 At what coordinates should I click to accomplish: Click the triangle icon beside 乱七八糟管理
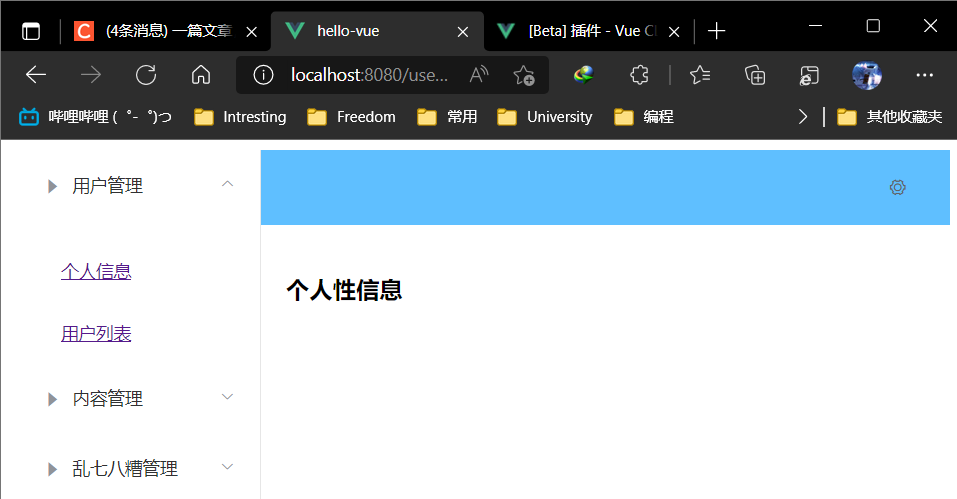pos(52,469)
